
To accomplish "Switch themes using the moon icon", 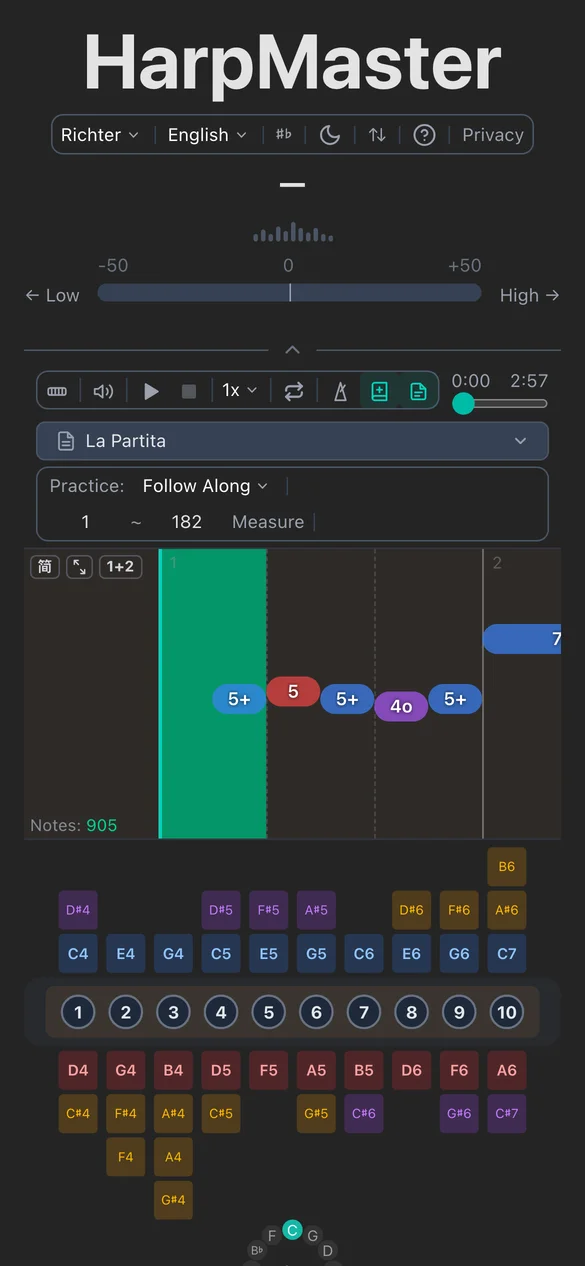I will click(330, 134).
